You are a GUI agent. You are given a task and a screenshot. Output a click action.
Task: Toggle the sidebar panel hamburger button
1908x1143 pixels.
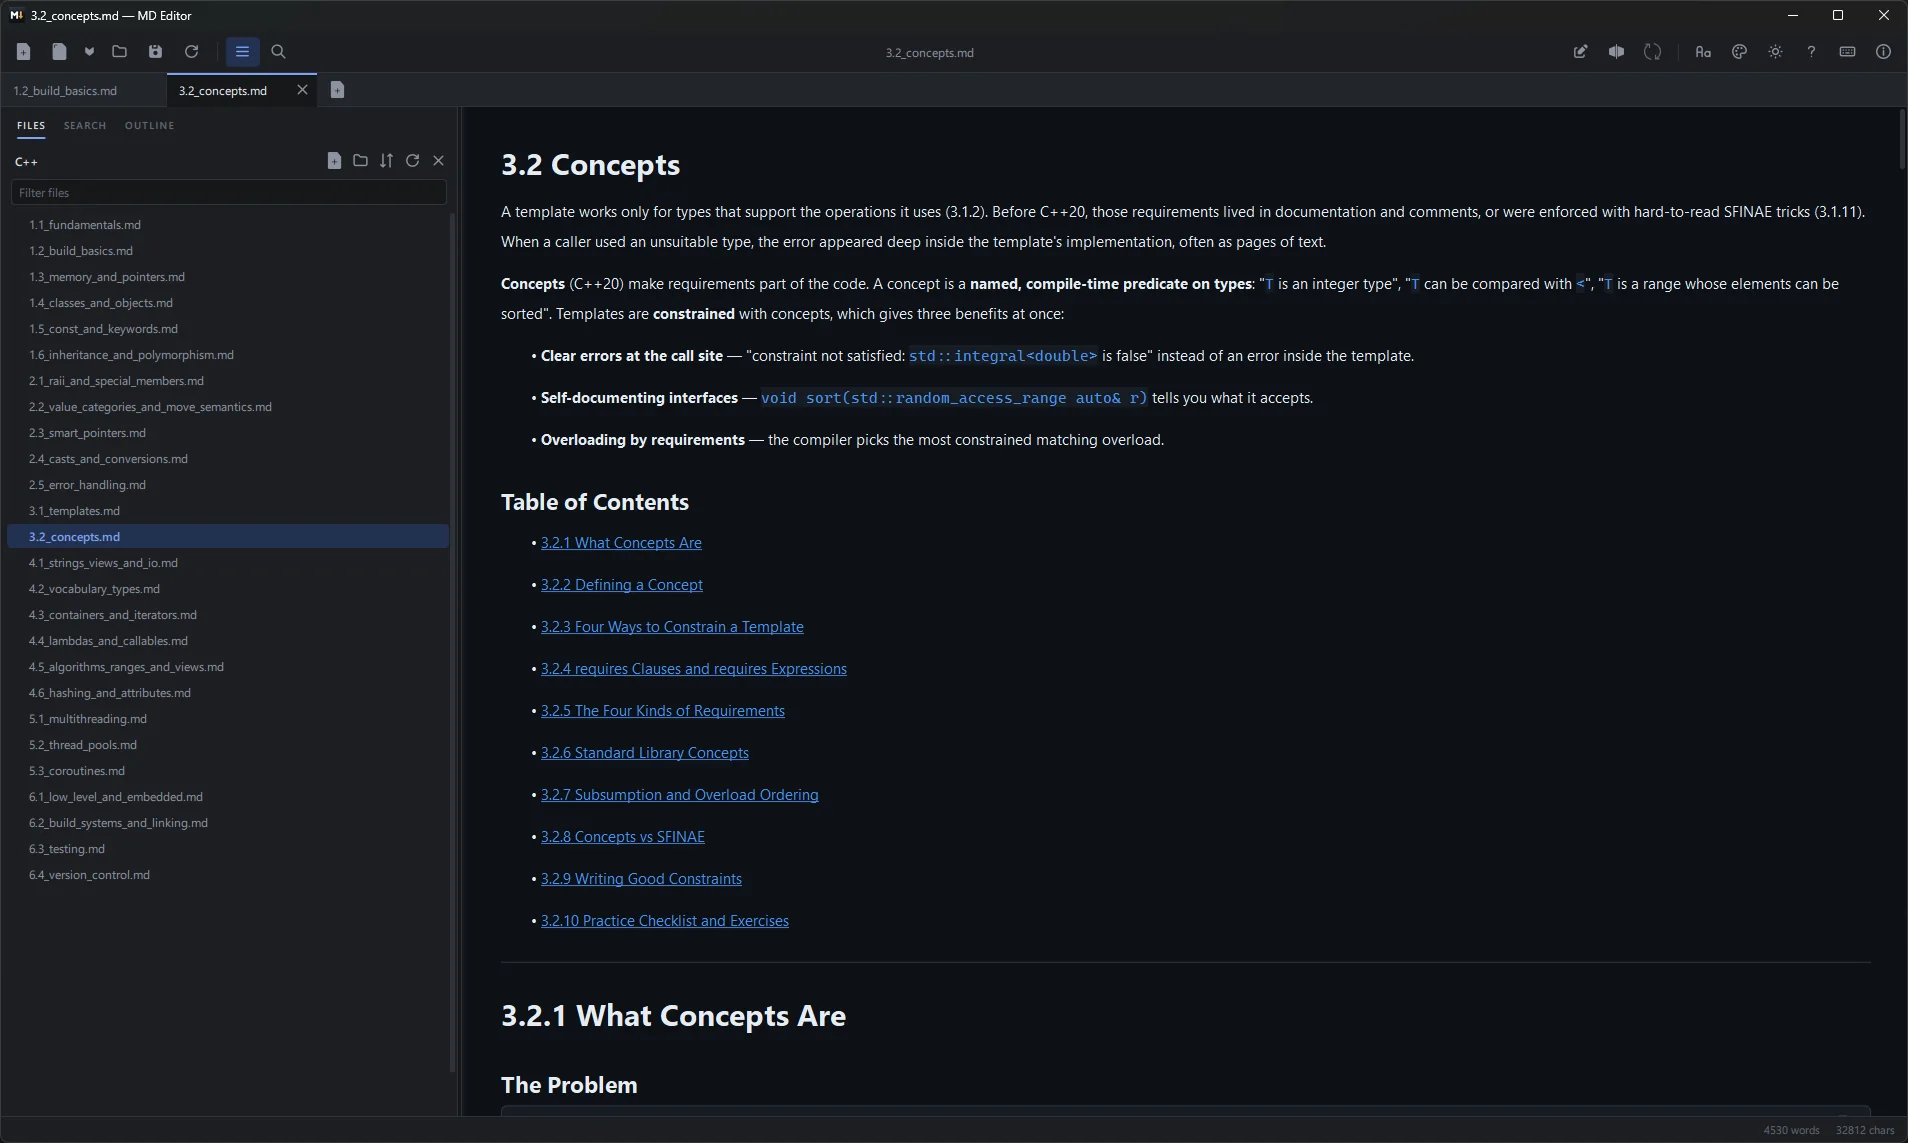tap(242, 52)
